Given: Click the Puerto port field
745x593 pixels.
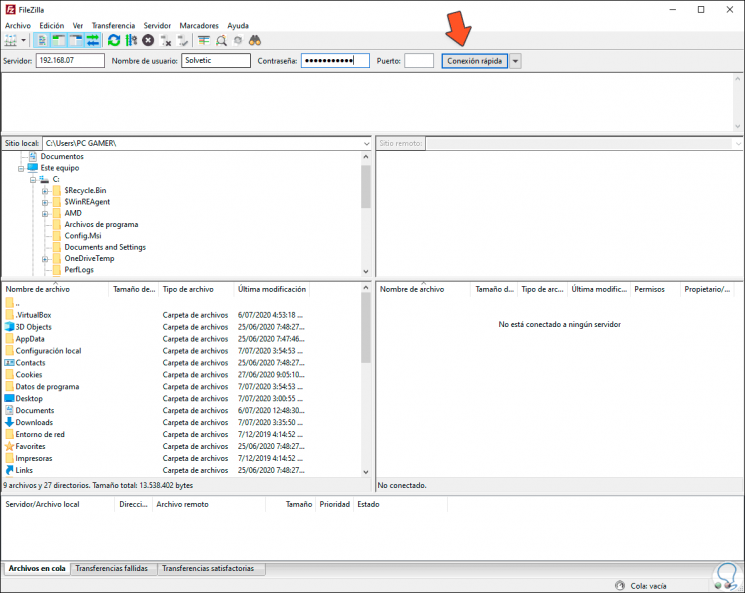Looking at the screenshot, I should click(419, 60).
